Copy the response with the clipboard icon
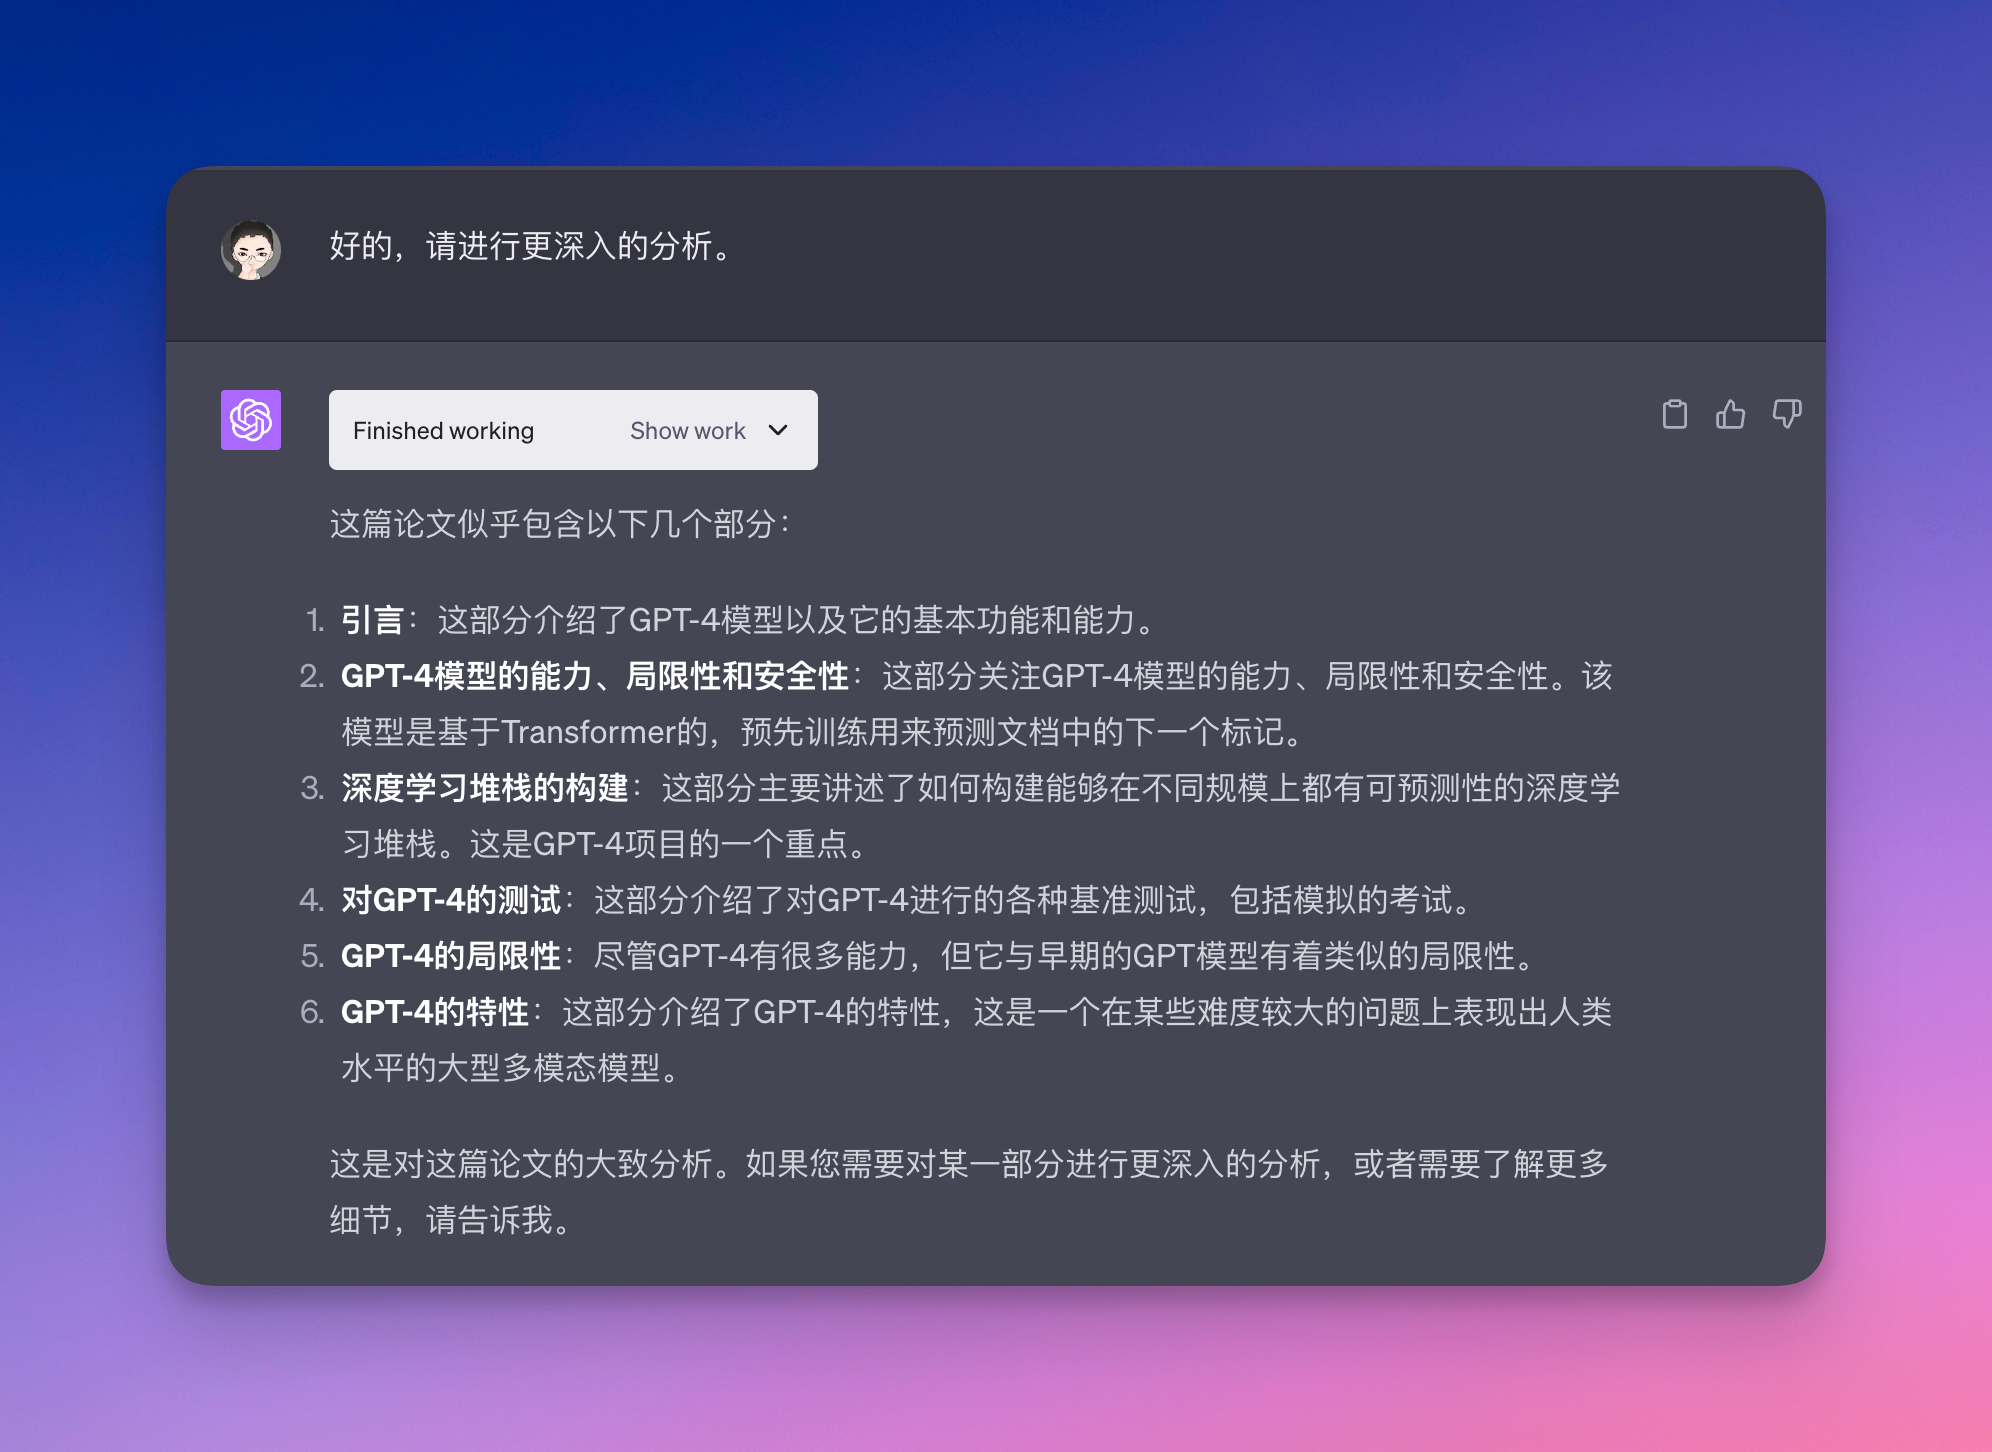 pos(1674,414)
